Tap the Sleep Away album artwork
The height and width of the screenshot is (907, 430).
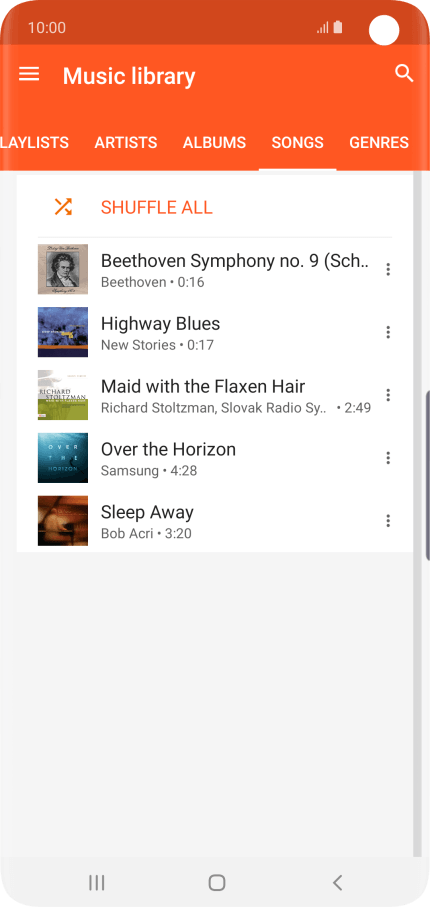[x=63, y=521]
